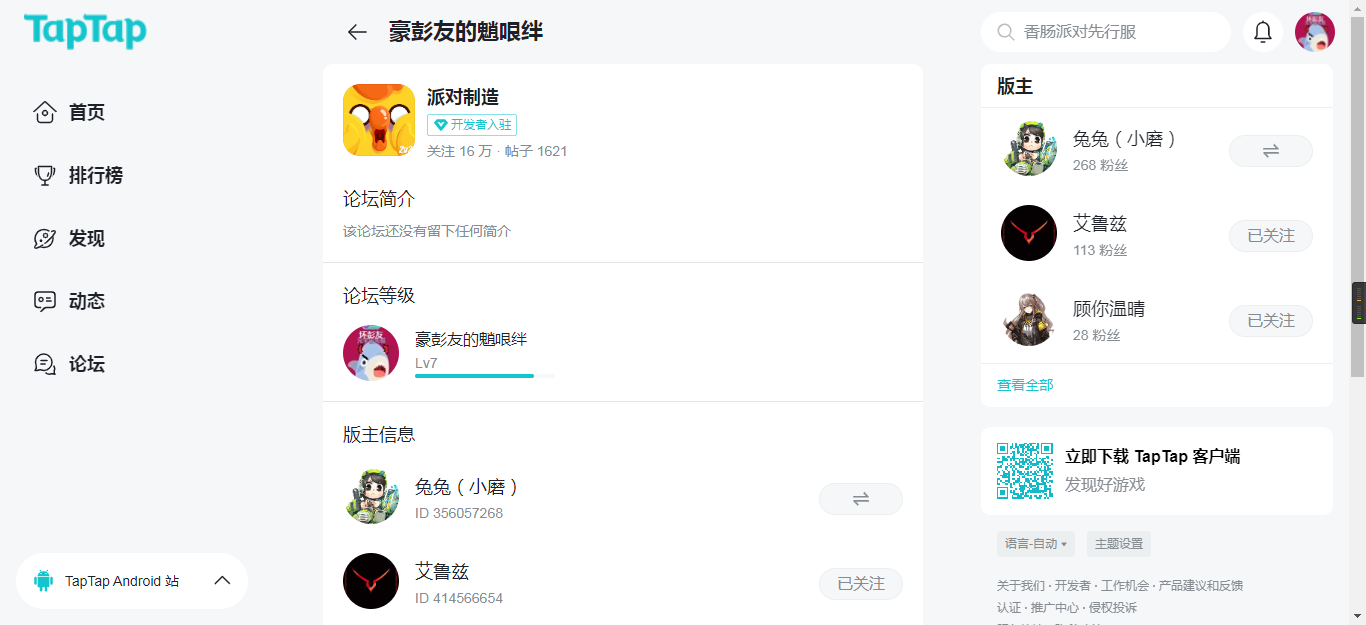1366x625 pixels.
Task: Click the TapTap download QR code
Action: pos(1025,471)
